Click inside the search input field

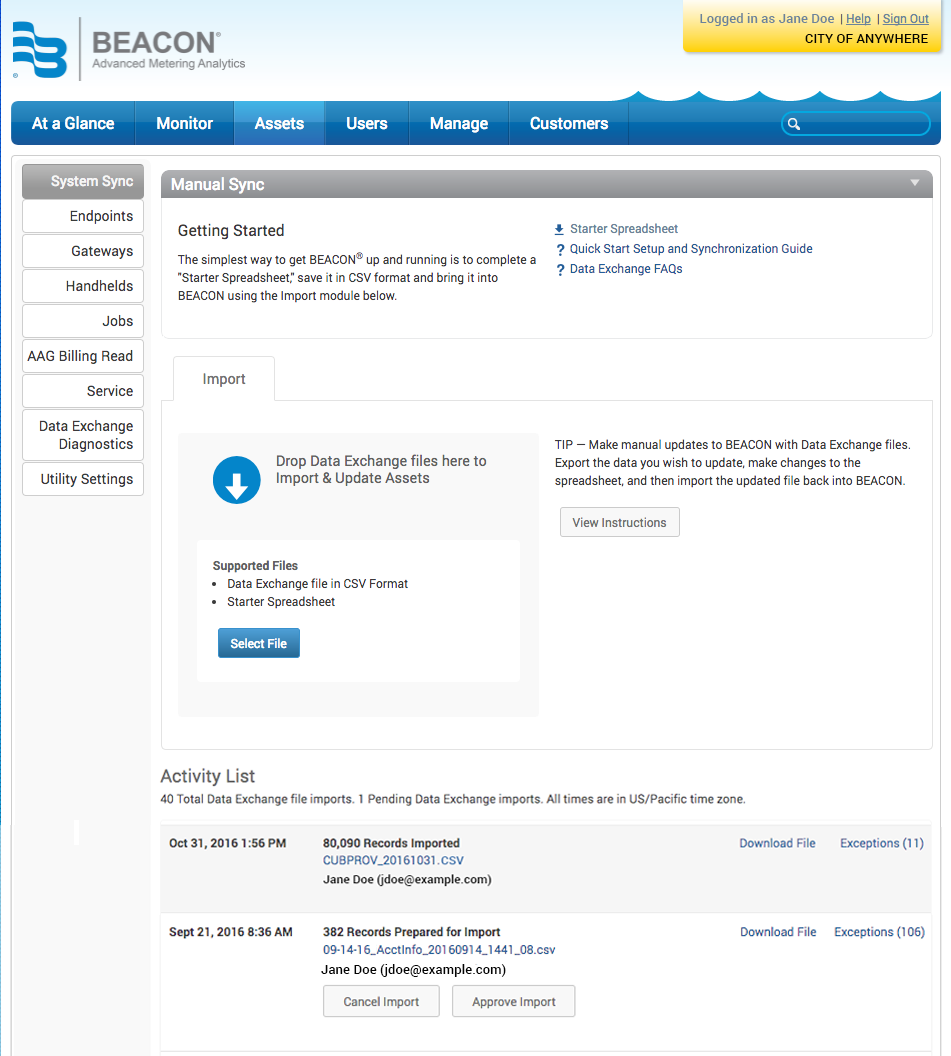(x=860, y=123)
